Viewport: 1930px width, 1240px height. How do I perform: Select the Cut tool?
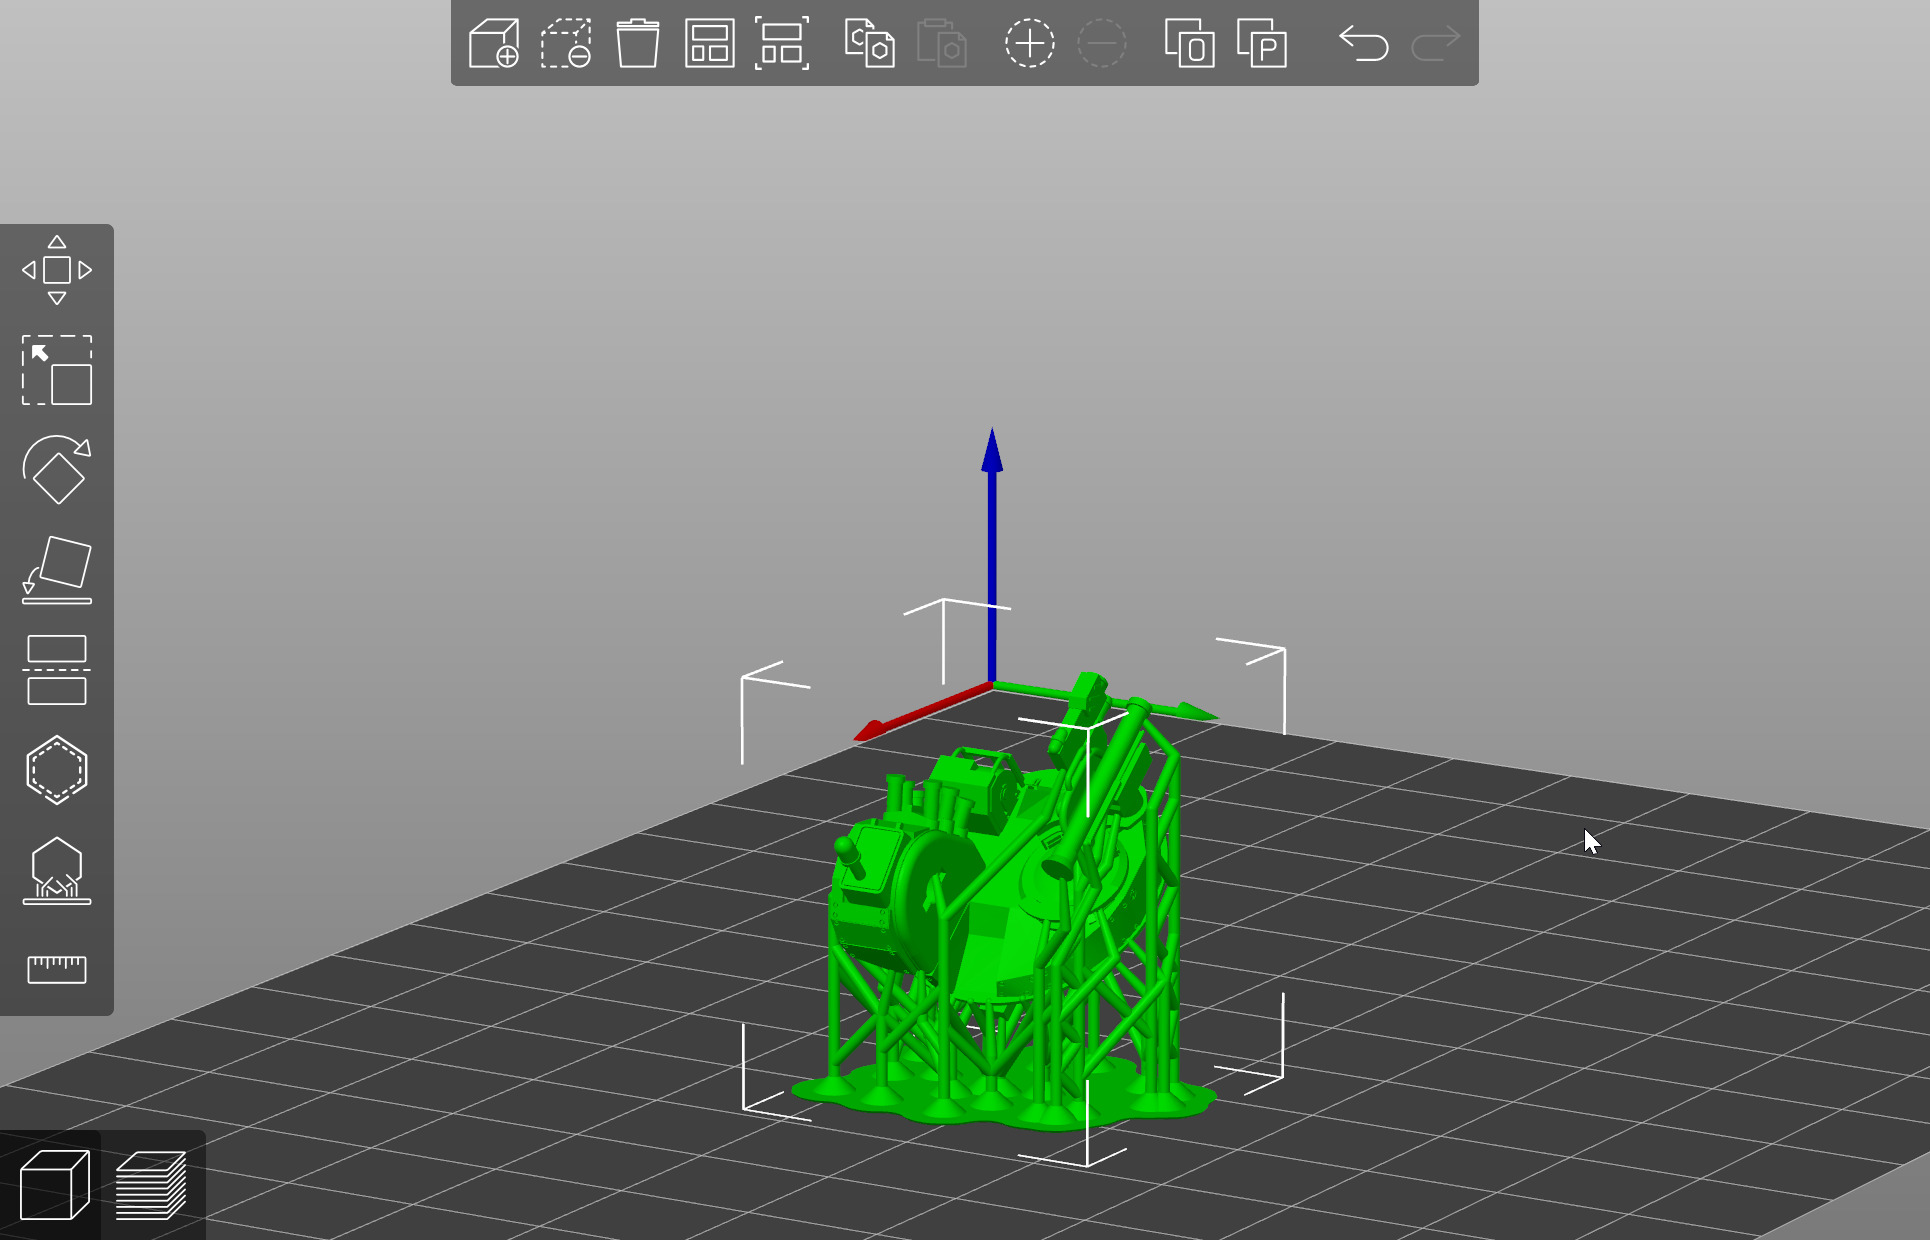coord(57,670)
